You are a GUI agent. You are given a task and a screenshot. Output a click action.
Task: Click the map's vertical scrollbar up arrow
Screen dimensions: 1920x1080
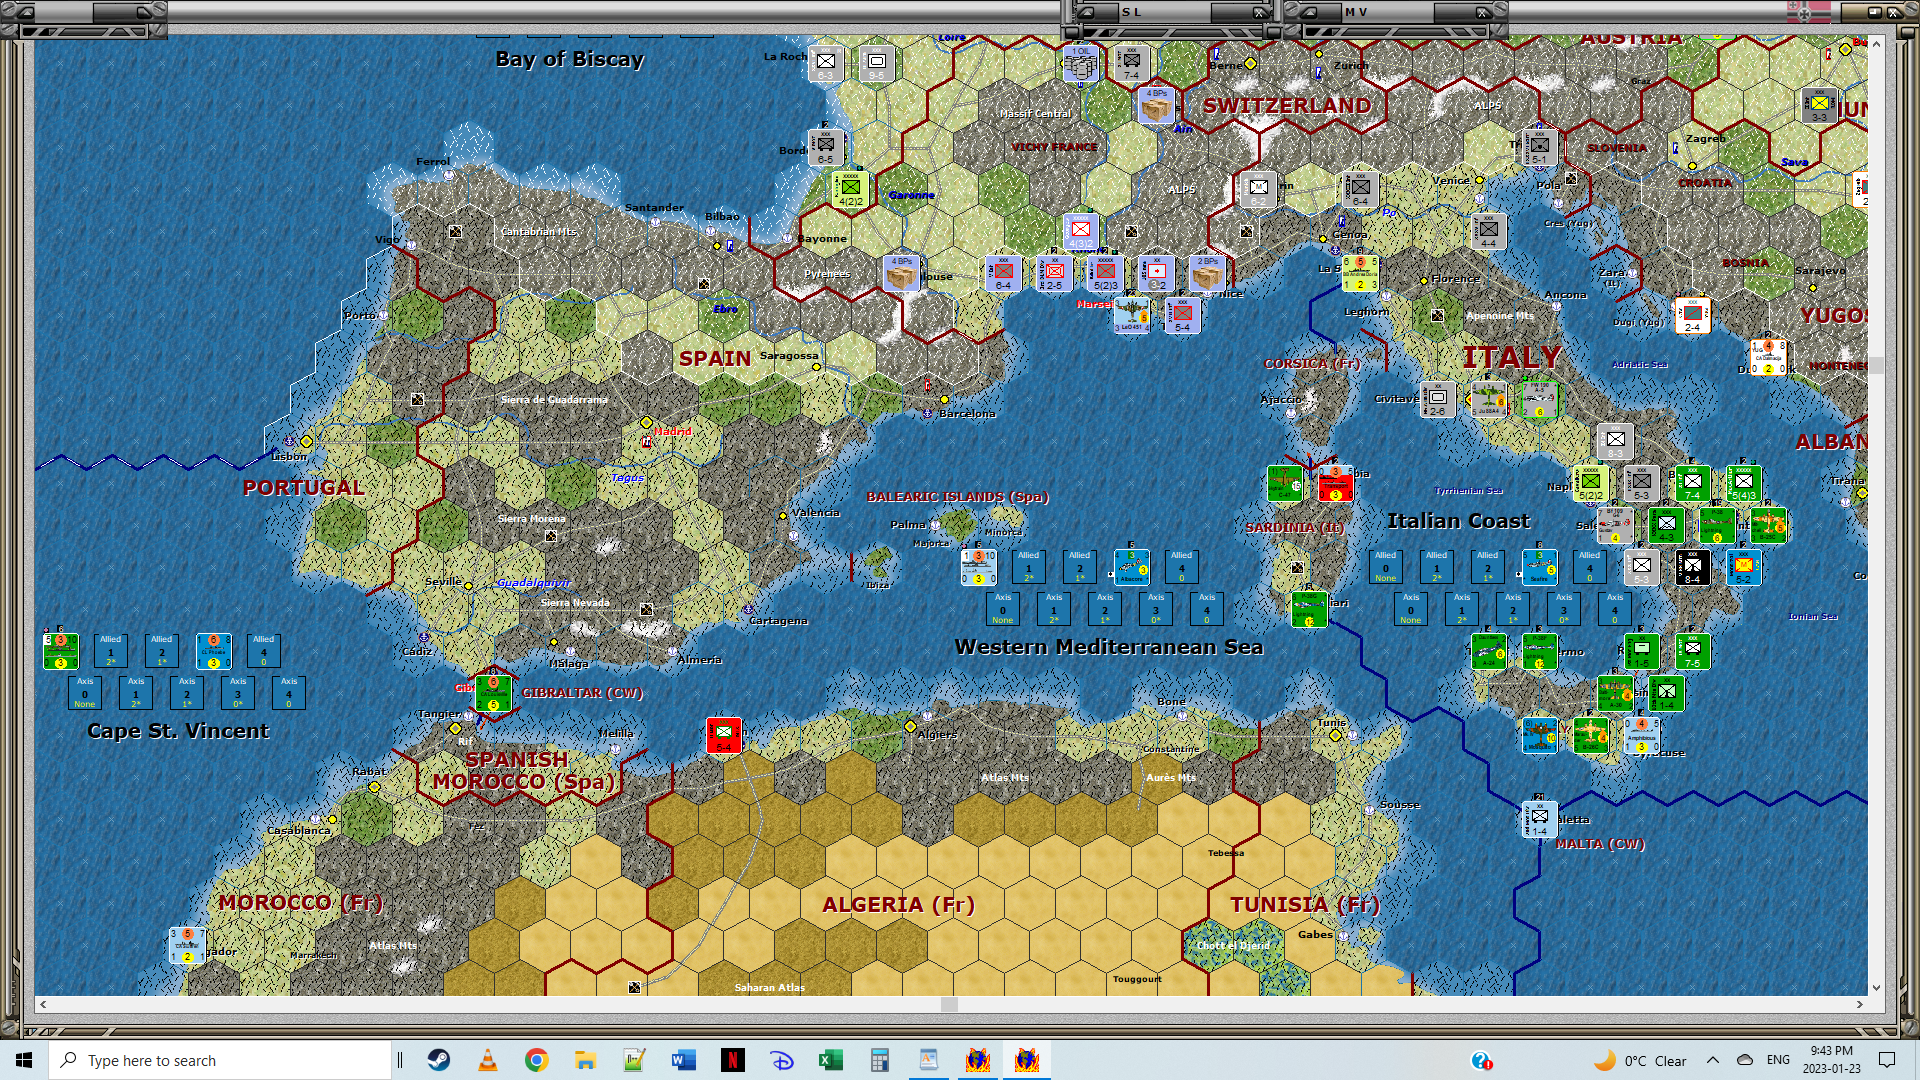click(x=1876, y=44)
